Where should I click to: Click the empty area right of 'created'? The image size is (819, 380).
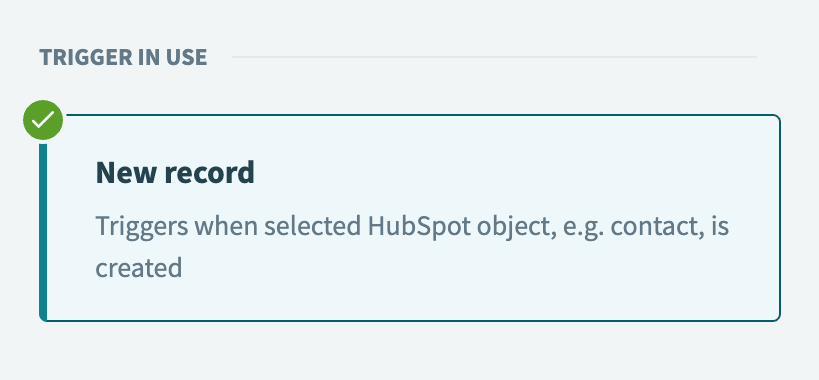click(470, 268)
